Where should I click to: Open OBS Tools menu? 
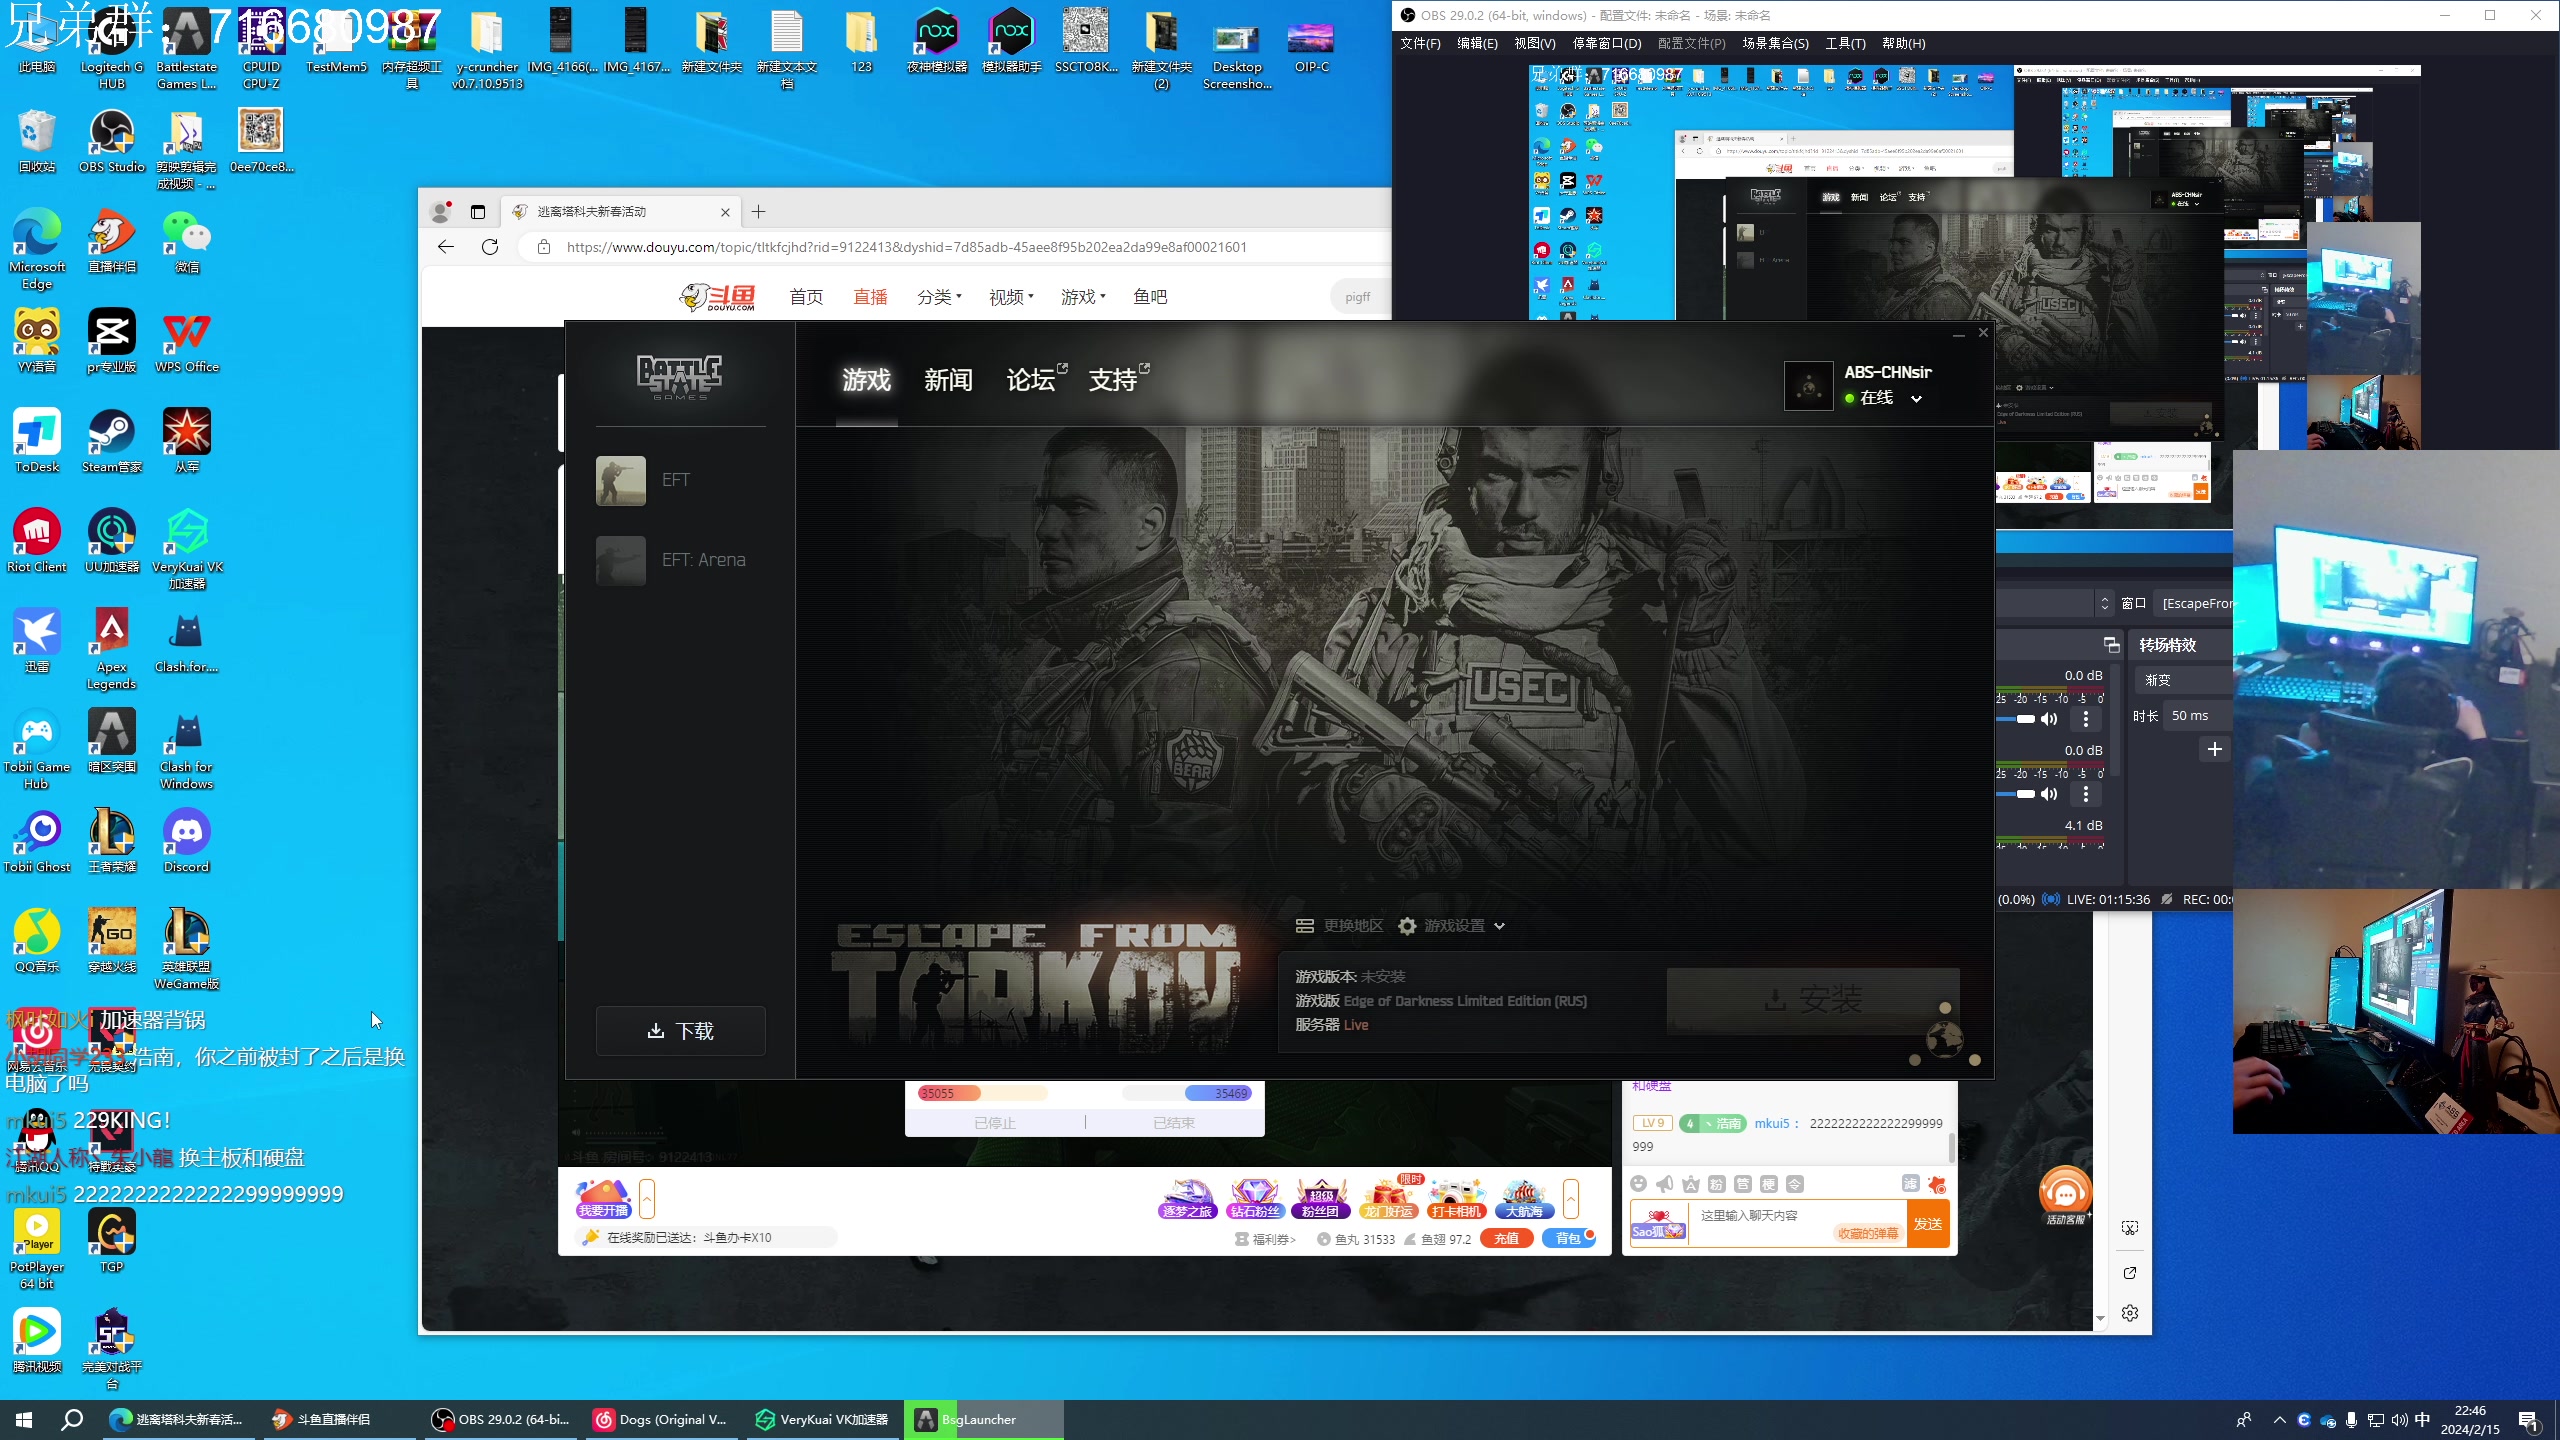click(x=1845, y=43)
